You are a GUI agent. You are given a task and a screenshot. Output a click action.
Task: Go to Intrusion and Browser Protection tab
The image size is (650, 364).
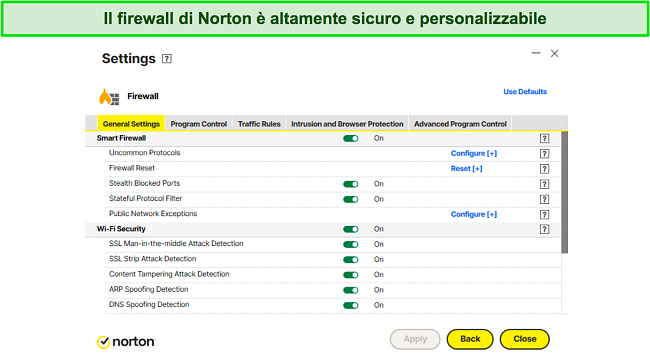pos(347,124)
